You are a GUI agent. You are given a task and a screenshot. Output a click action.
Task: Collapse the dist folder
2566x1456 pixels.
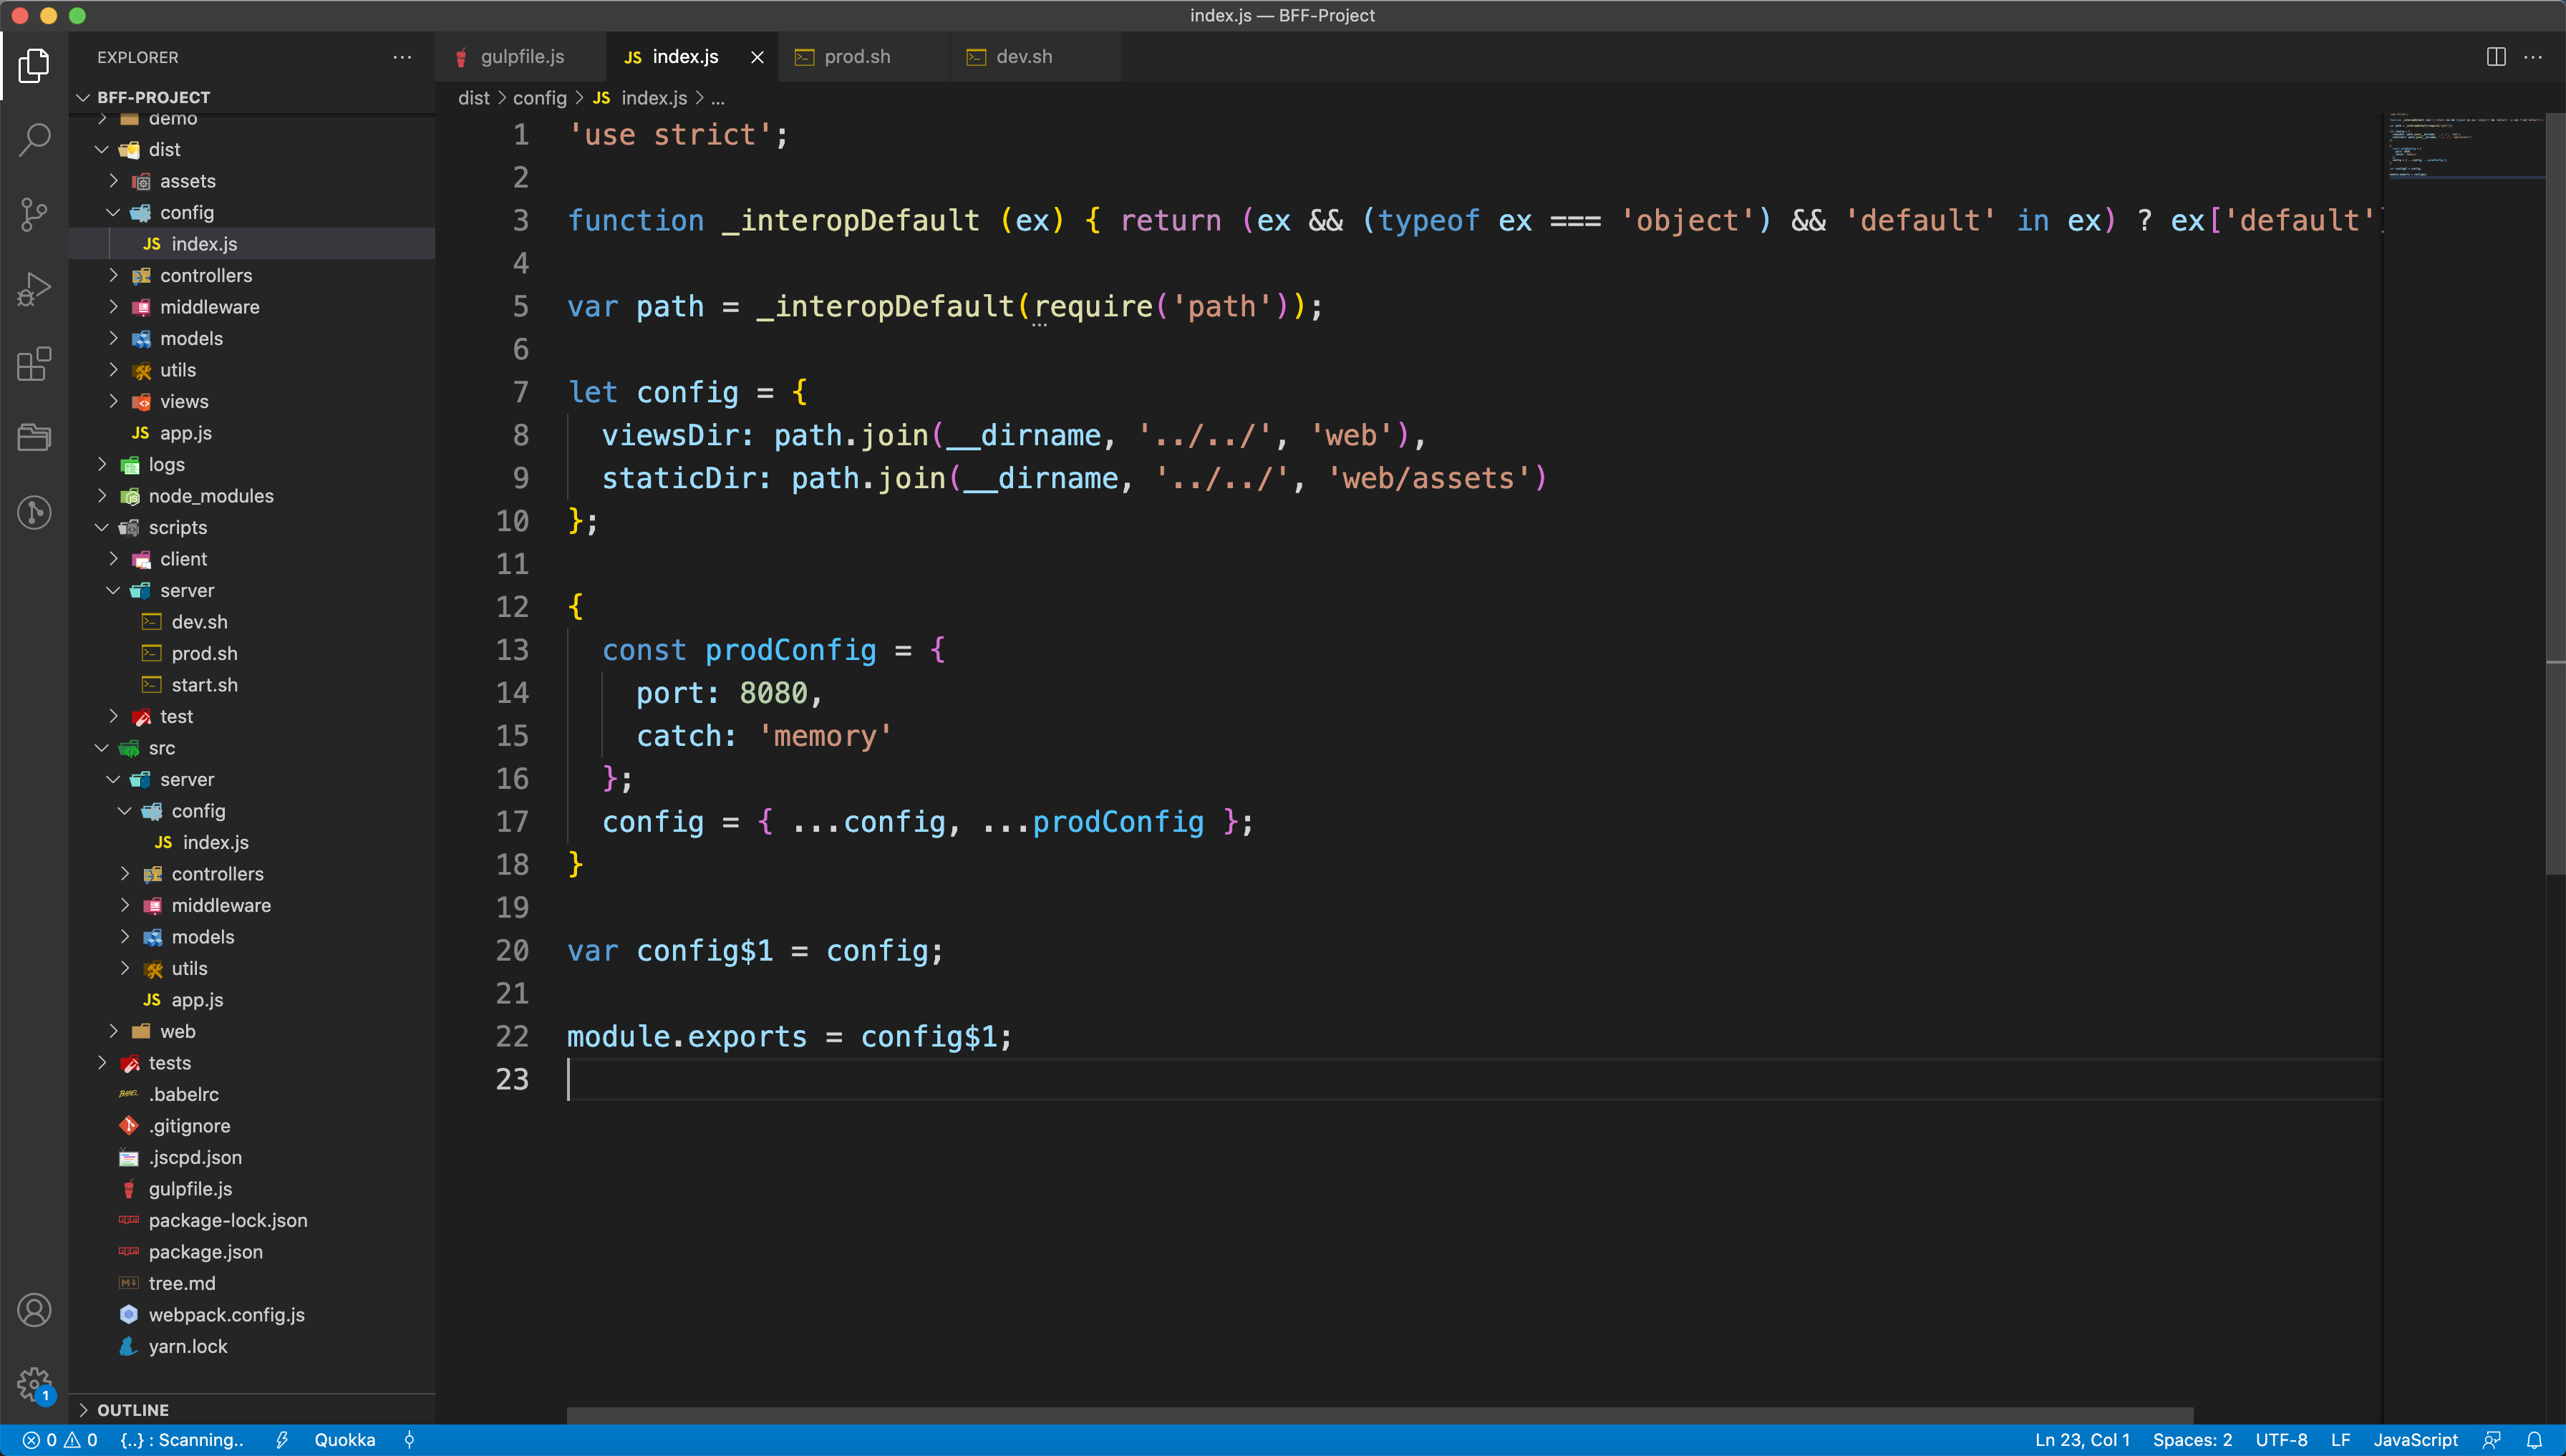tap(252, 149)
